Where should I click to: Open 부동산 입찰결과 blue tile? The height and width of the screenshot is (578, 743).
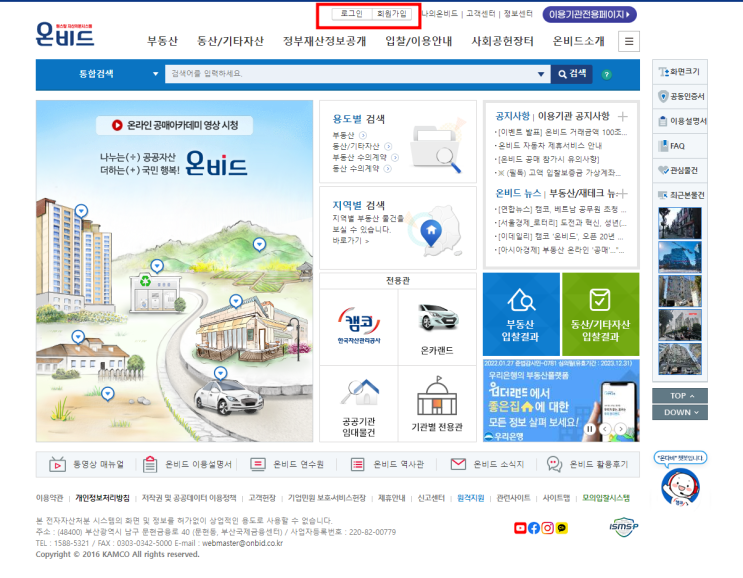click(x=521, y=314)
